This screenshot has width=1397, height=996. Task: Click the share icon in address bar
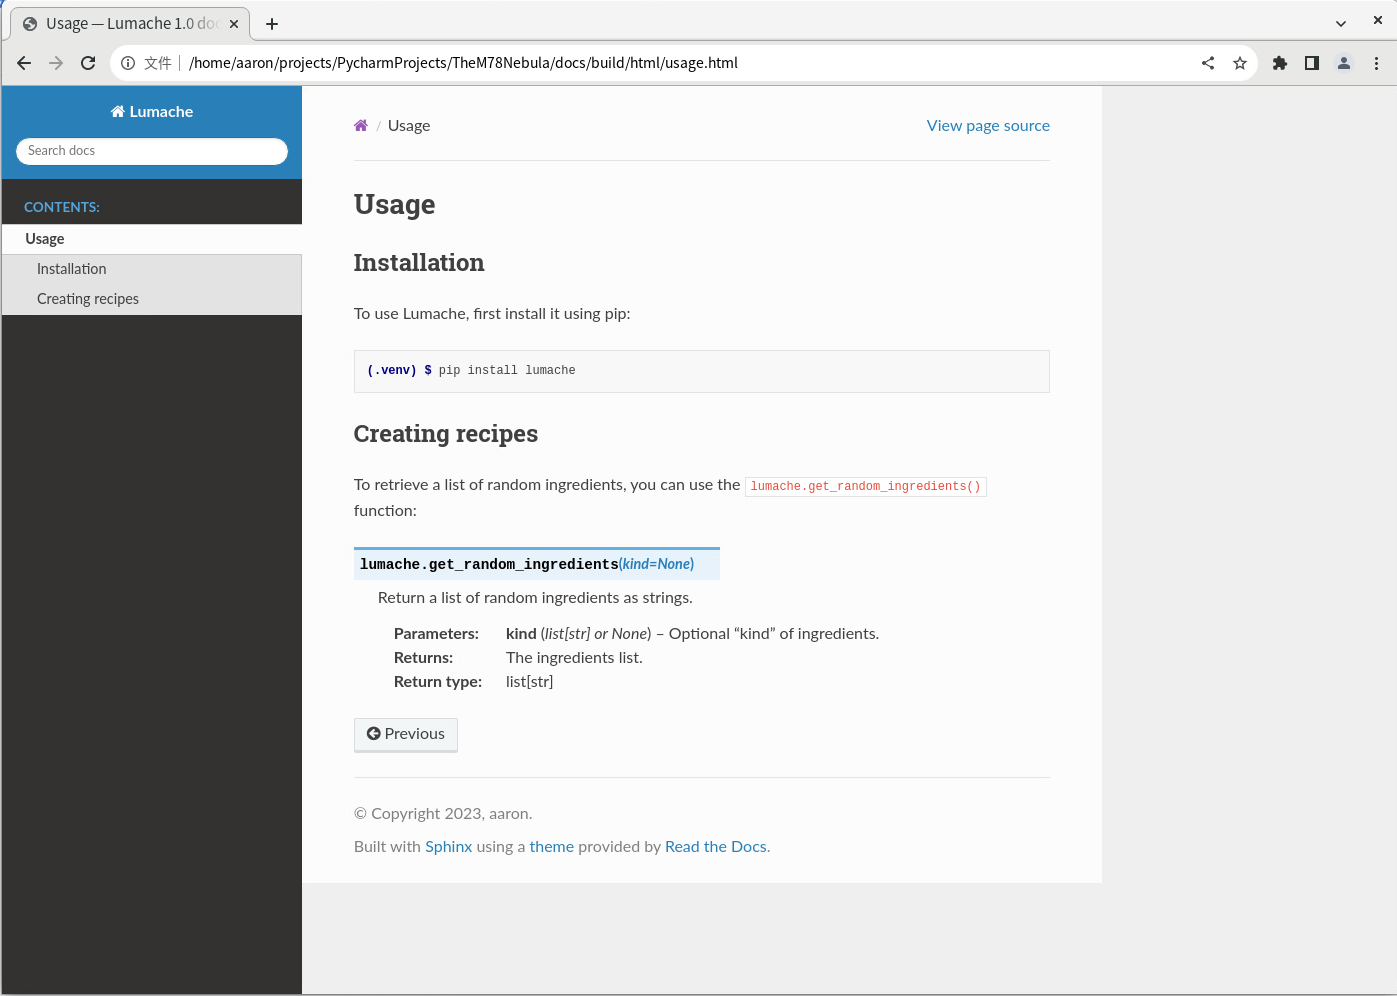tap(1208, 63)
